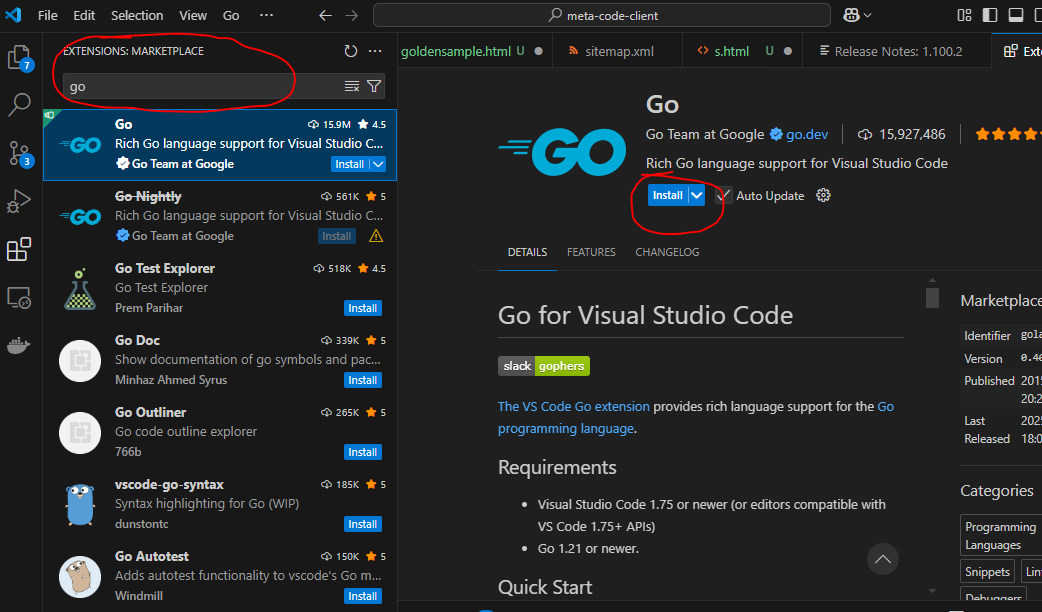Select the Snippets category
Image resolution: width=1042 pixels, height=612 pixels.
pyautogui.click(x=987, y=571)
